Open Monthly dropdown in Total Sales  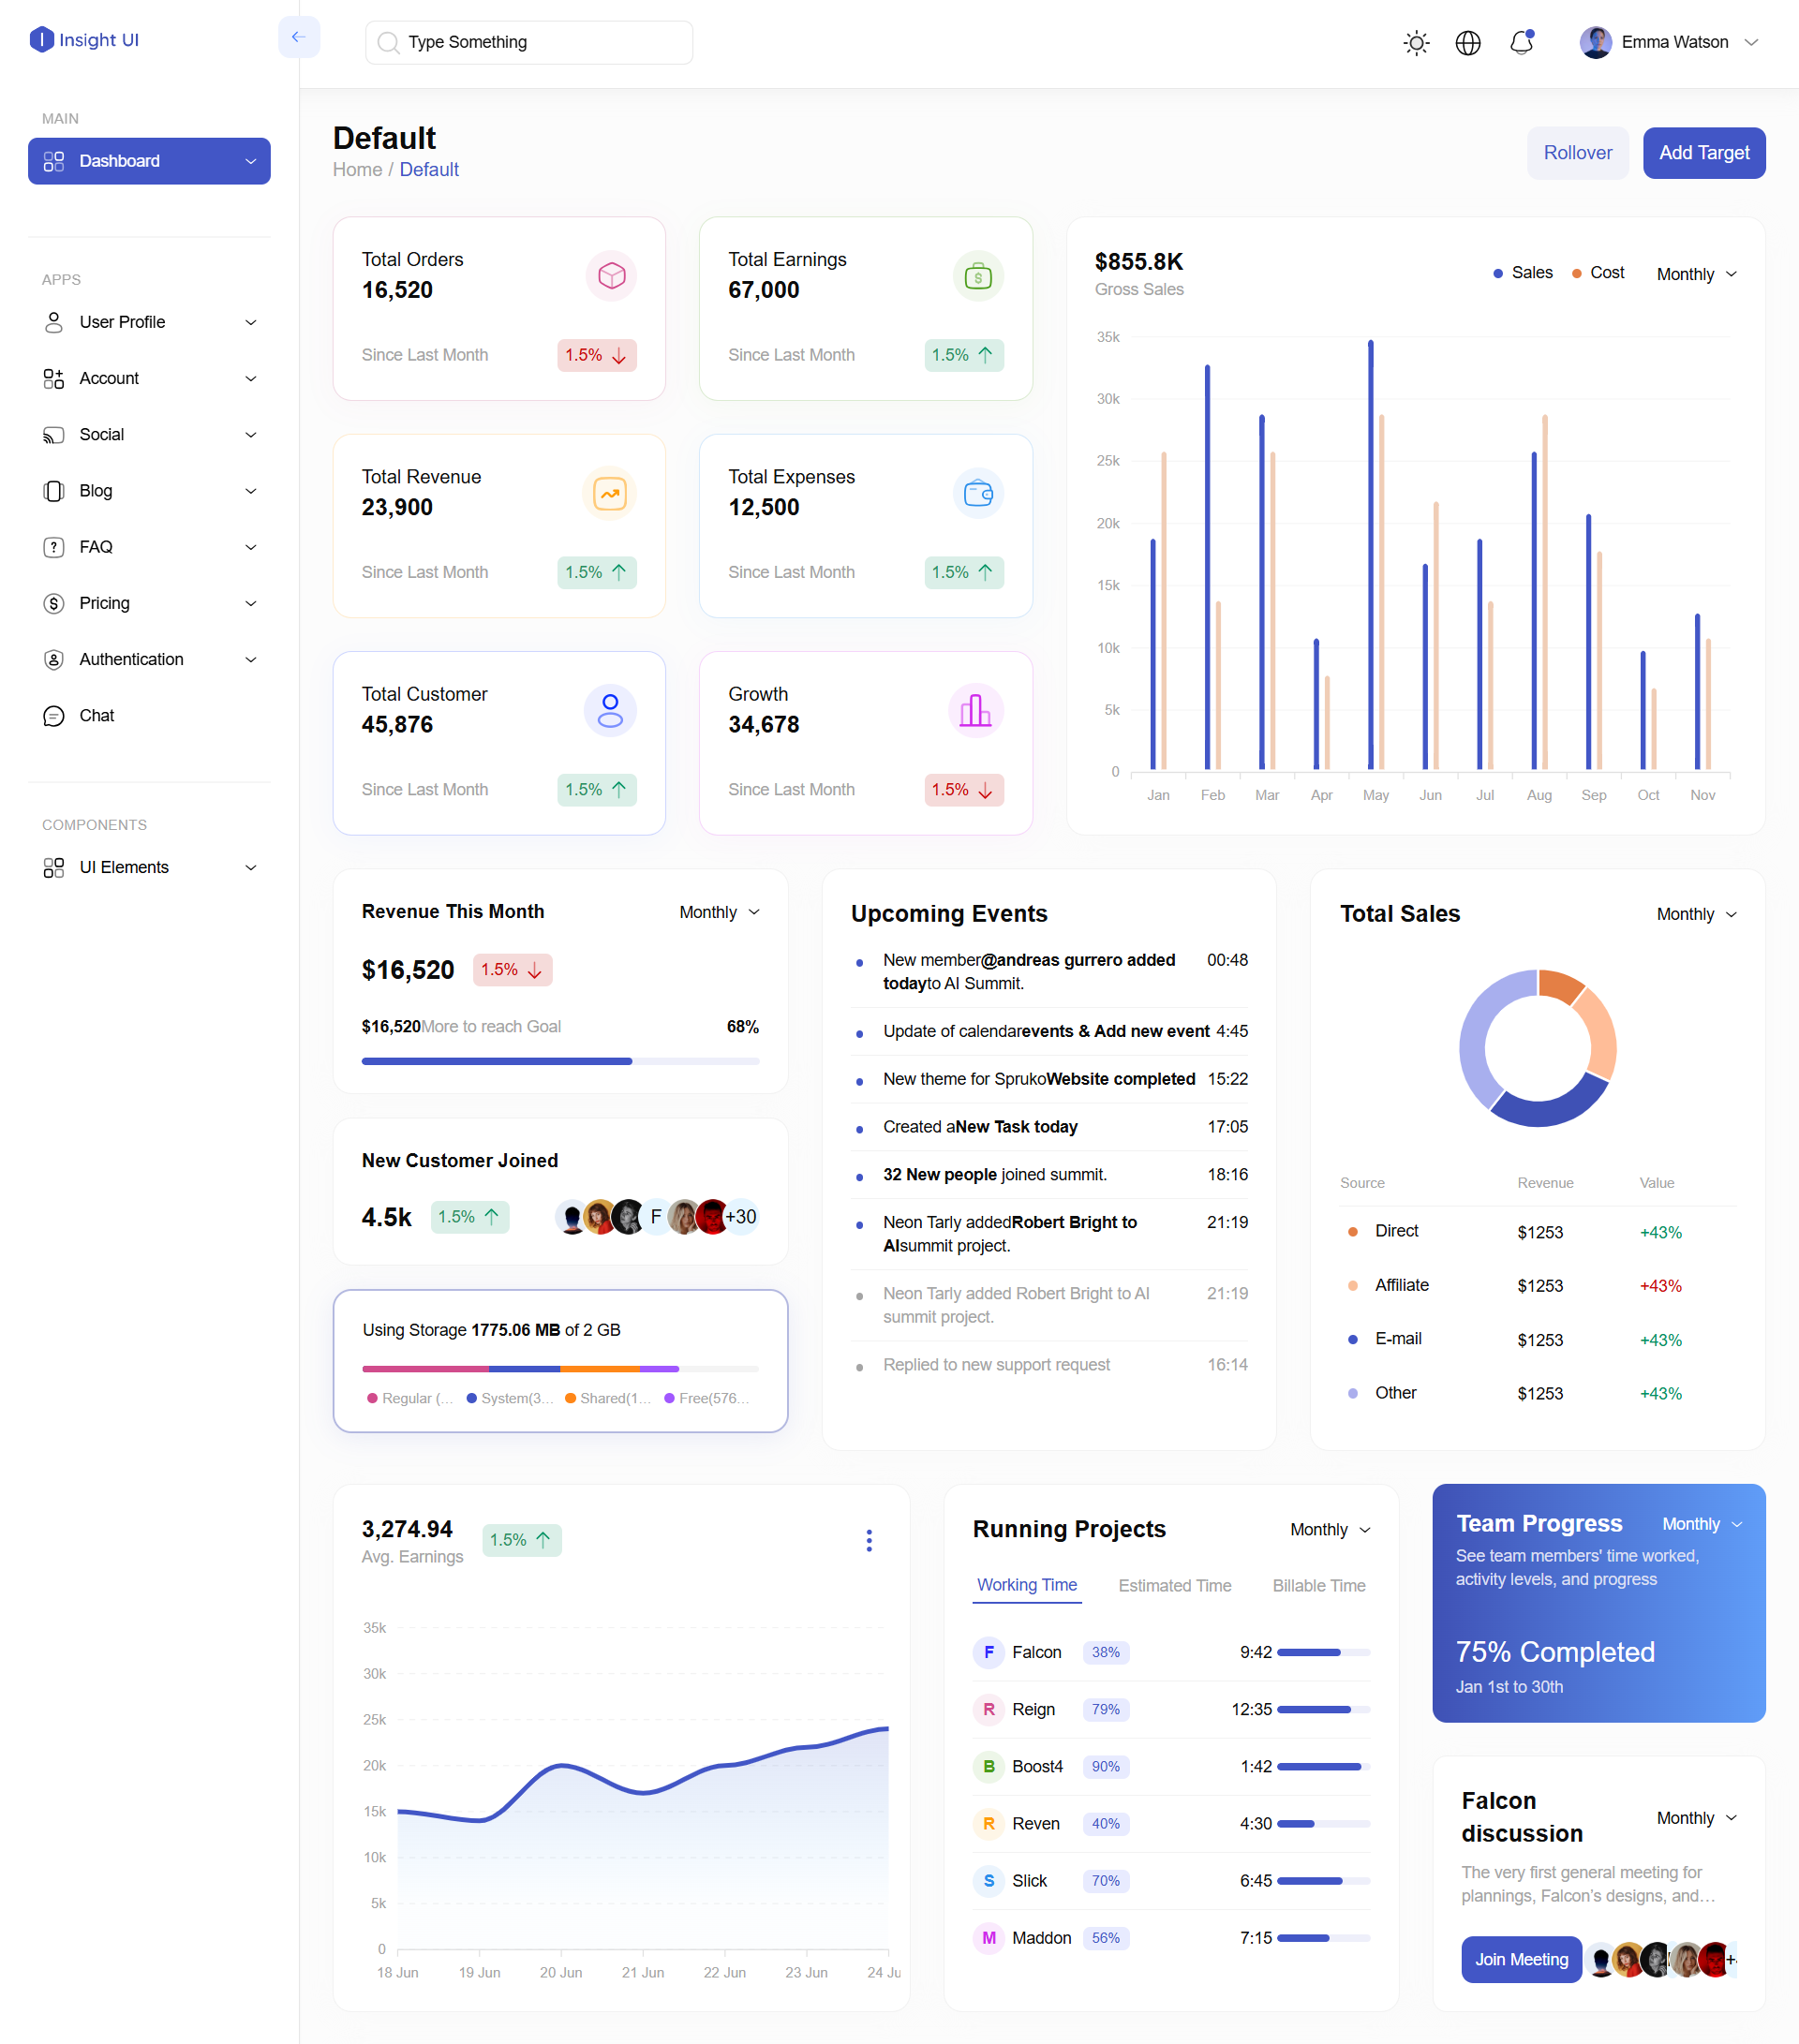click(1696, 914)
